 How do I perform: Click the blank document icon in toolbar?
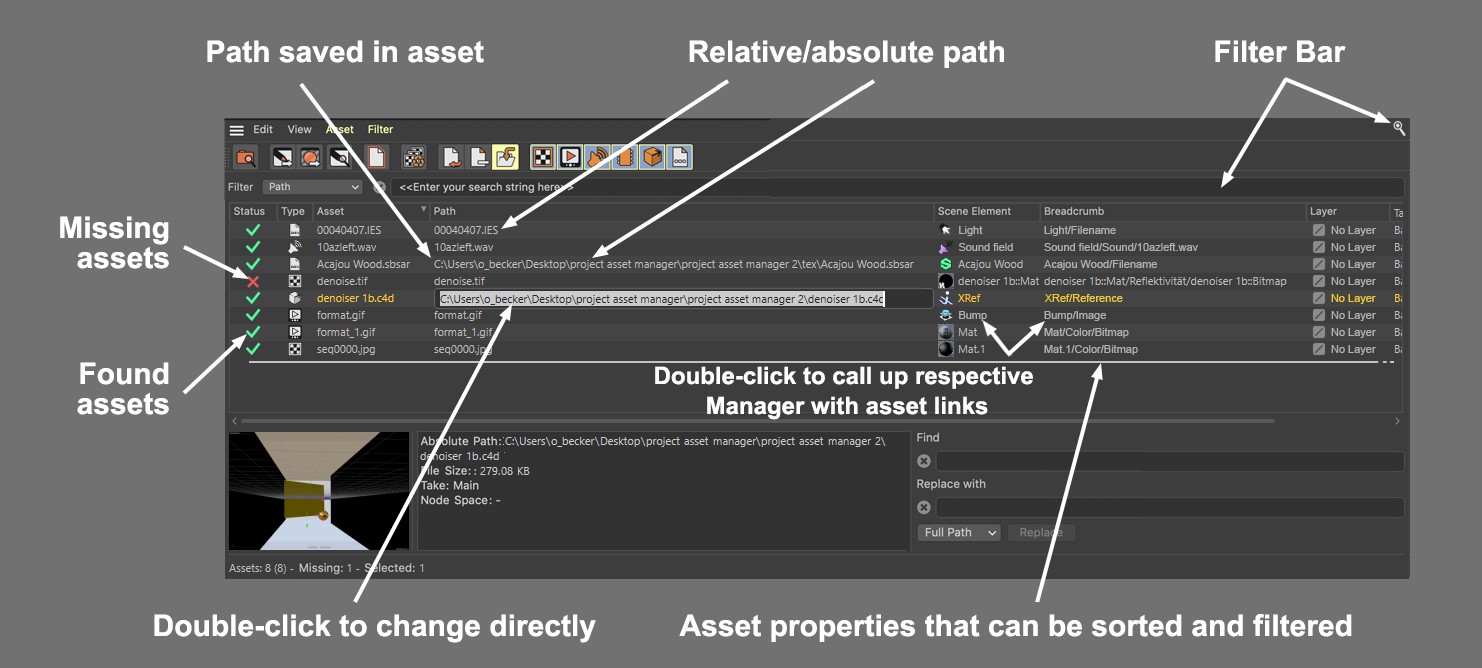click(376, 157)
